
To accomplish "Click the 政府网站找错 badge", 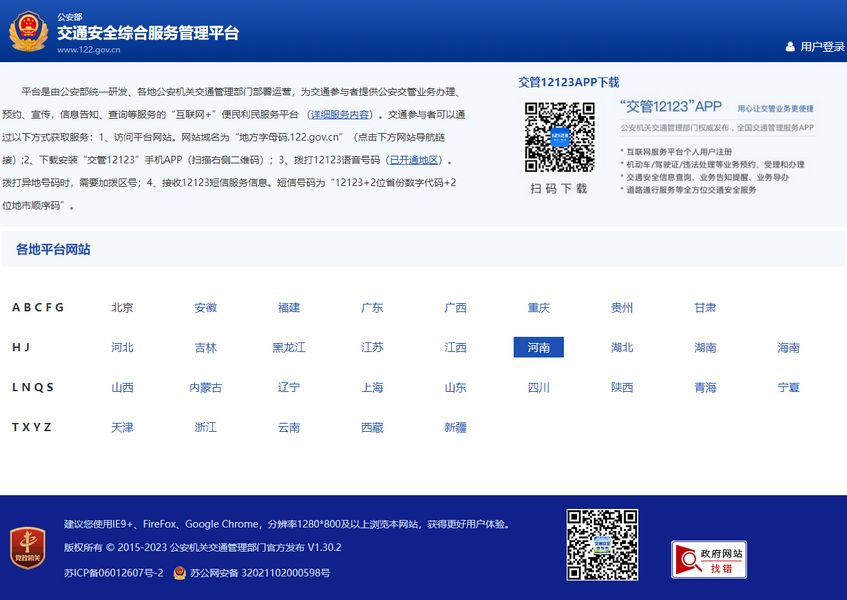I will [x=708, y=559].
